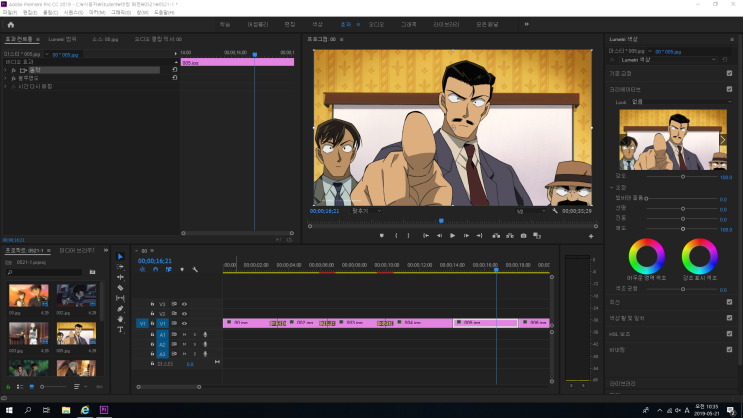Open the Home screen icon
743x418 pixels.
click(11, 25)
